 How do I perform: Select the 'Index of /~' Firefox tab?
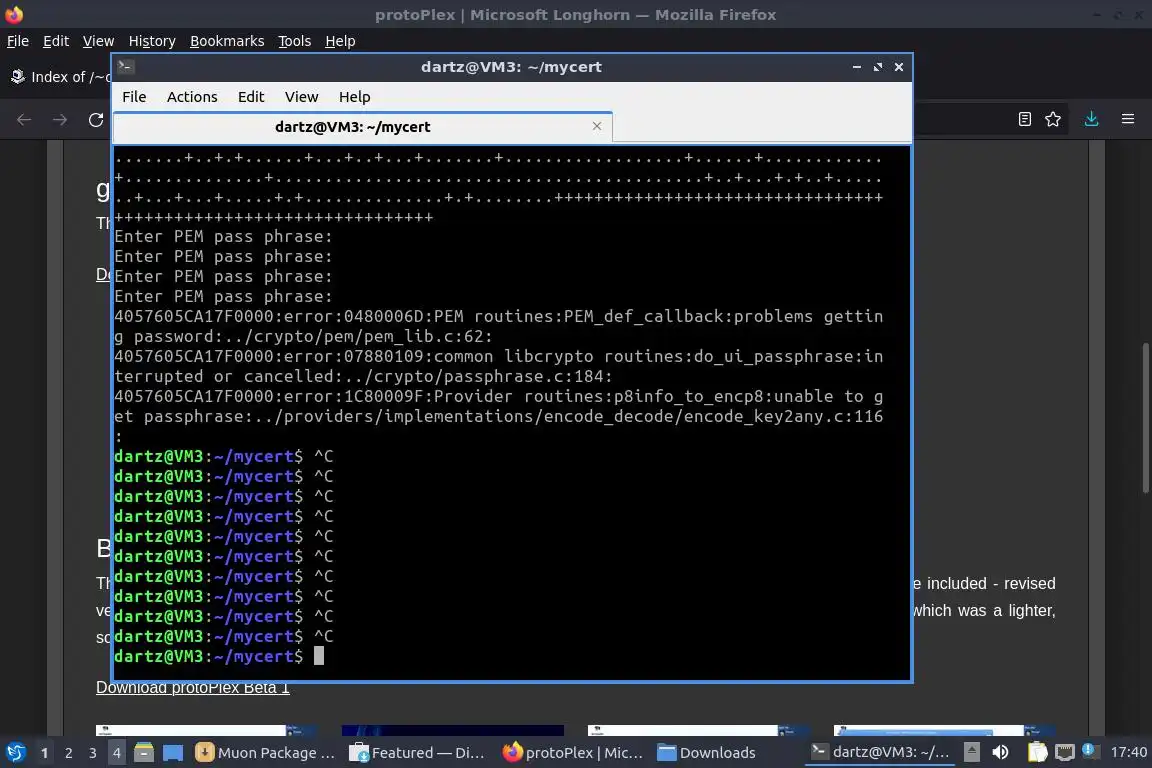pyautogui.click(x=59, y=76)
